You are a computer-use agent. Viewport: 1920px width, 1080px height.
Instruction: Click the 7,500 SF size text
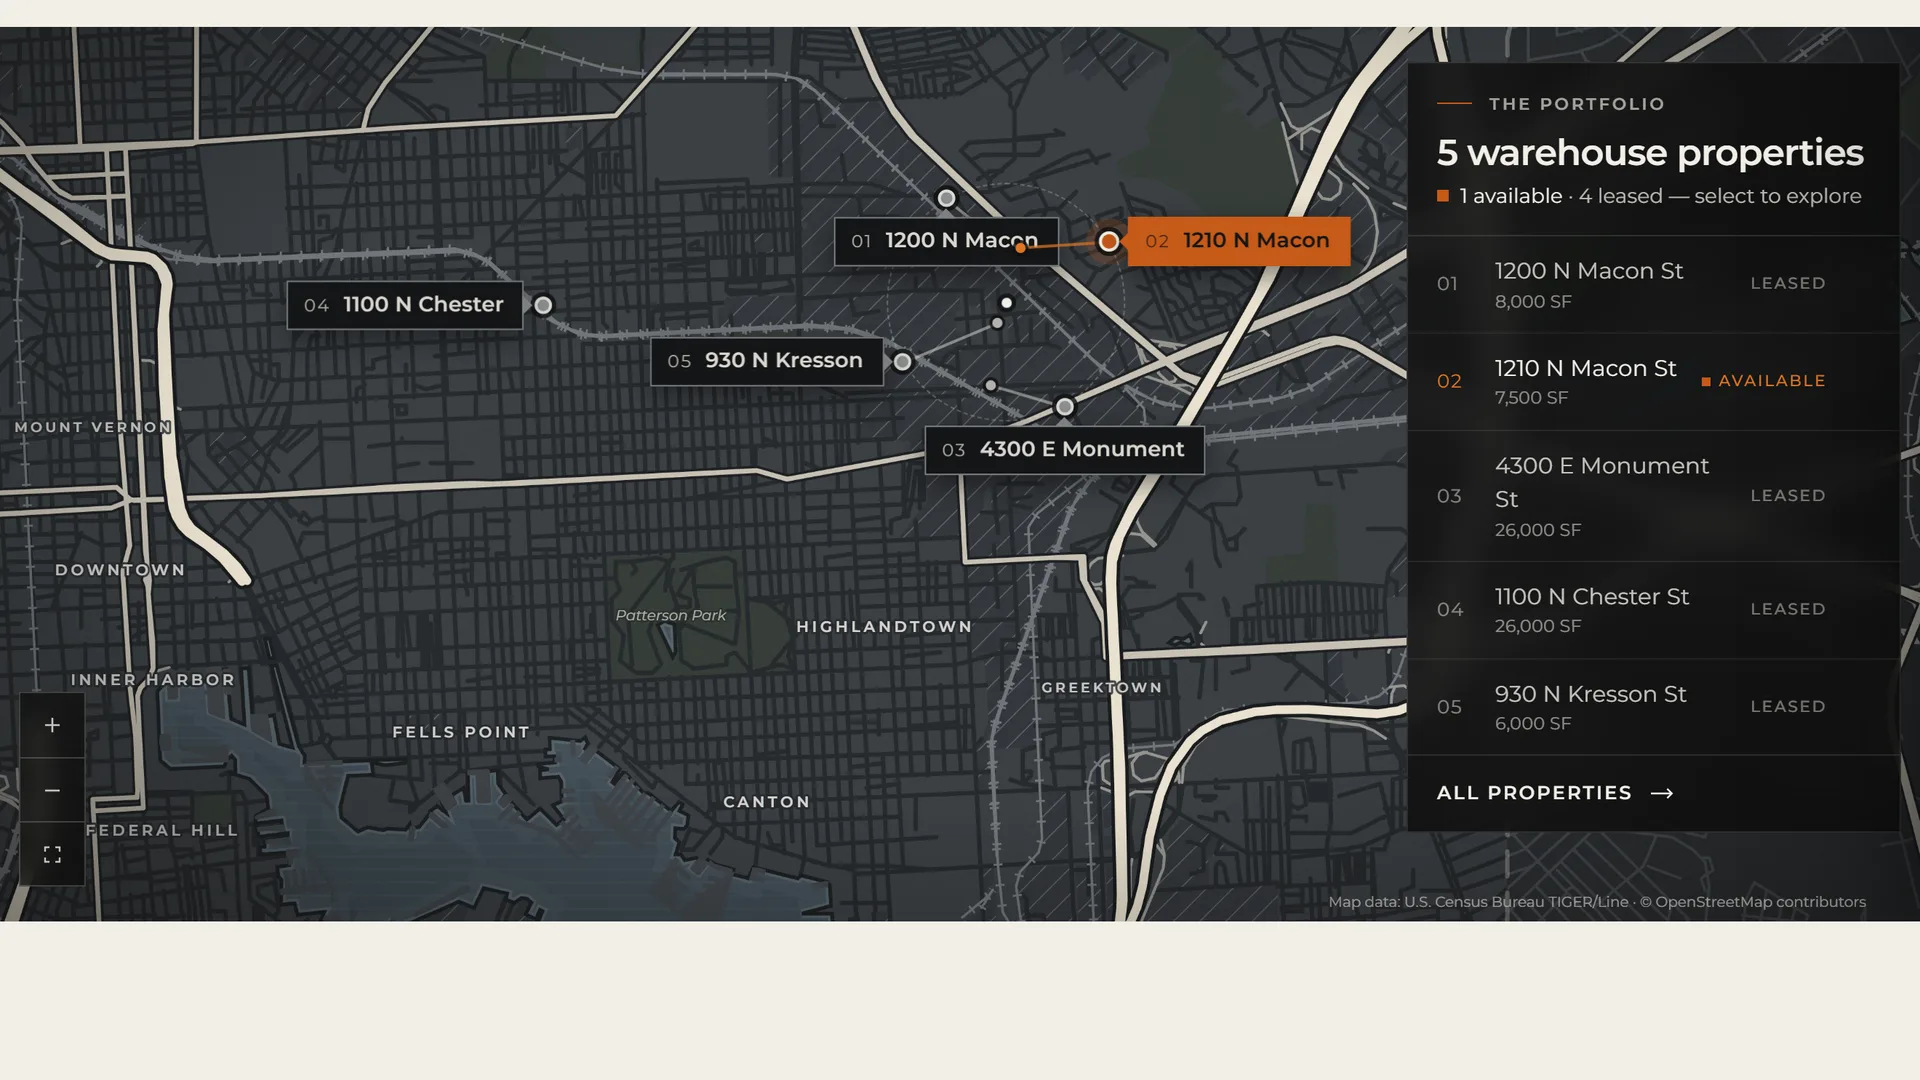click(x=1531, y=398)
